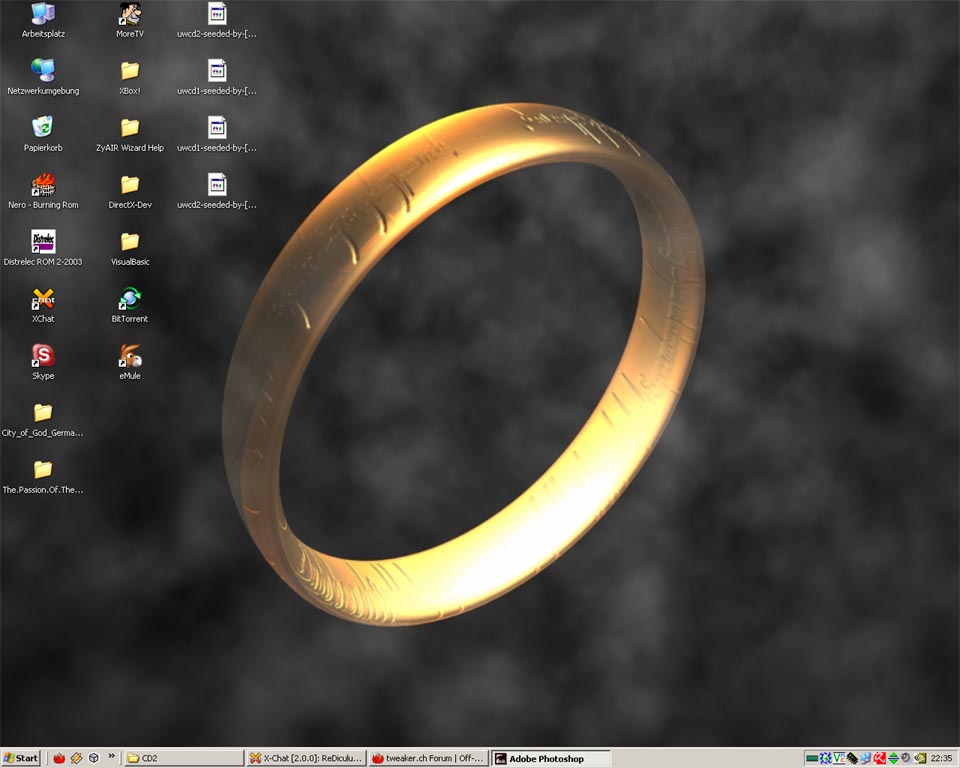960x768 pixels.
Task: Open the Arbeitsplatz desktop icon
Action: click(43, 14)
